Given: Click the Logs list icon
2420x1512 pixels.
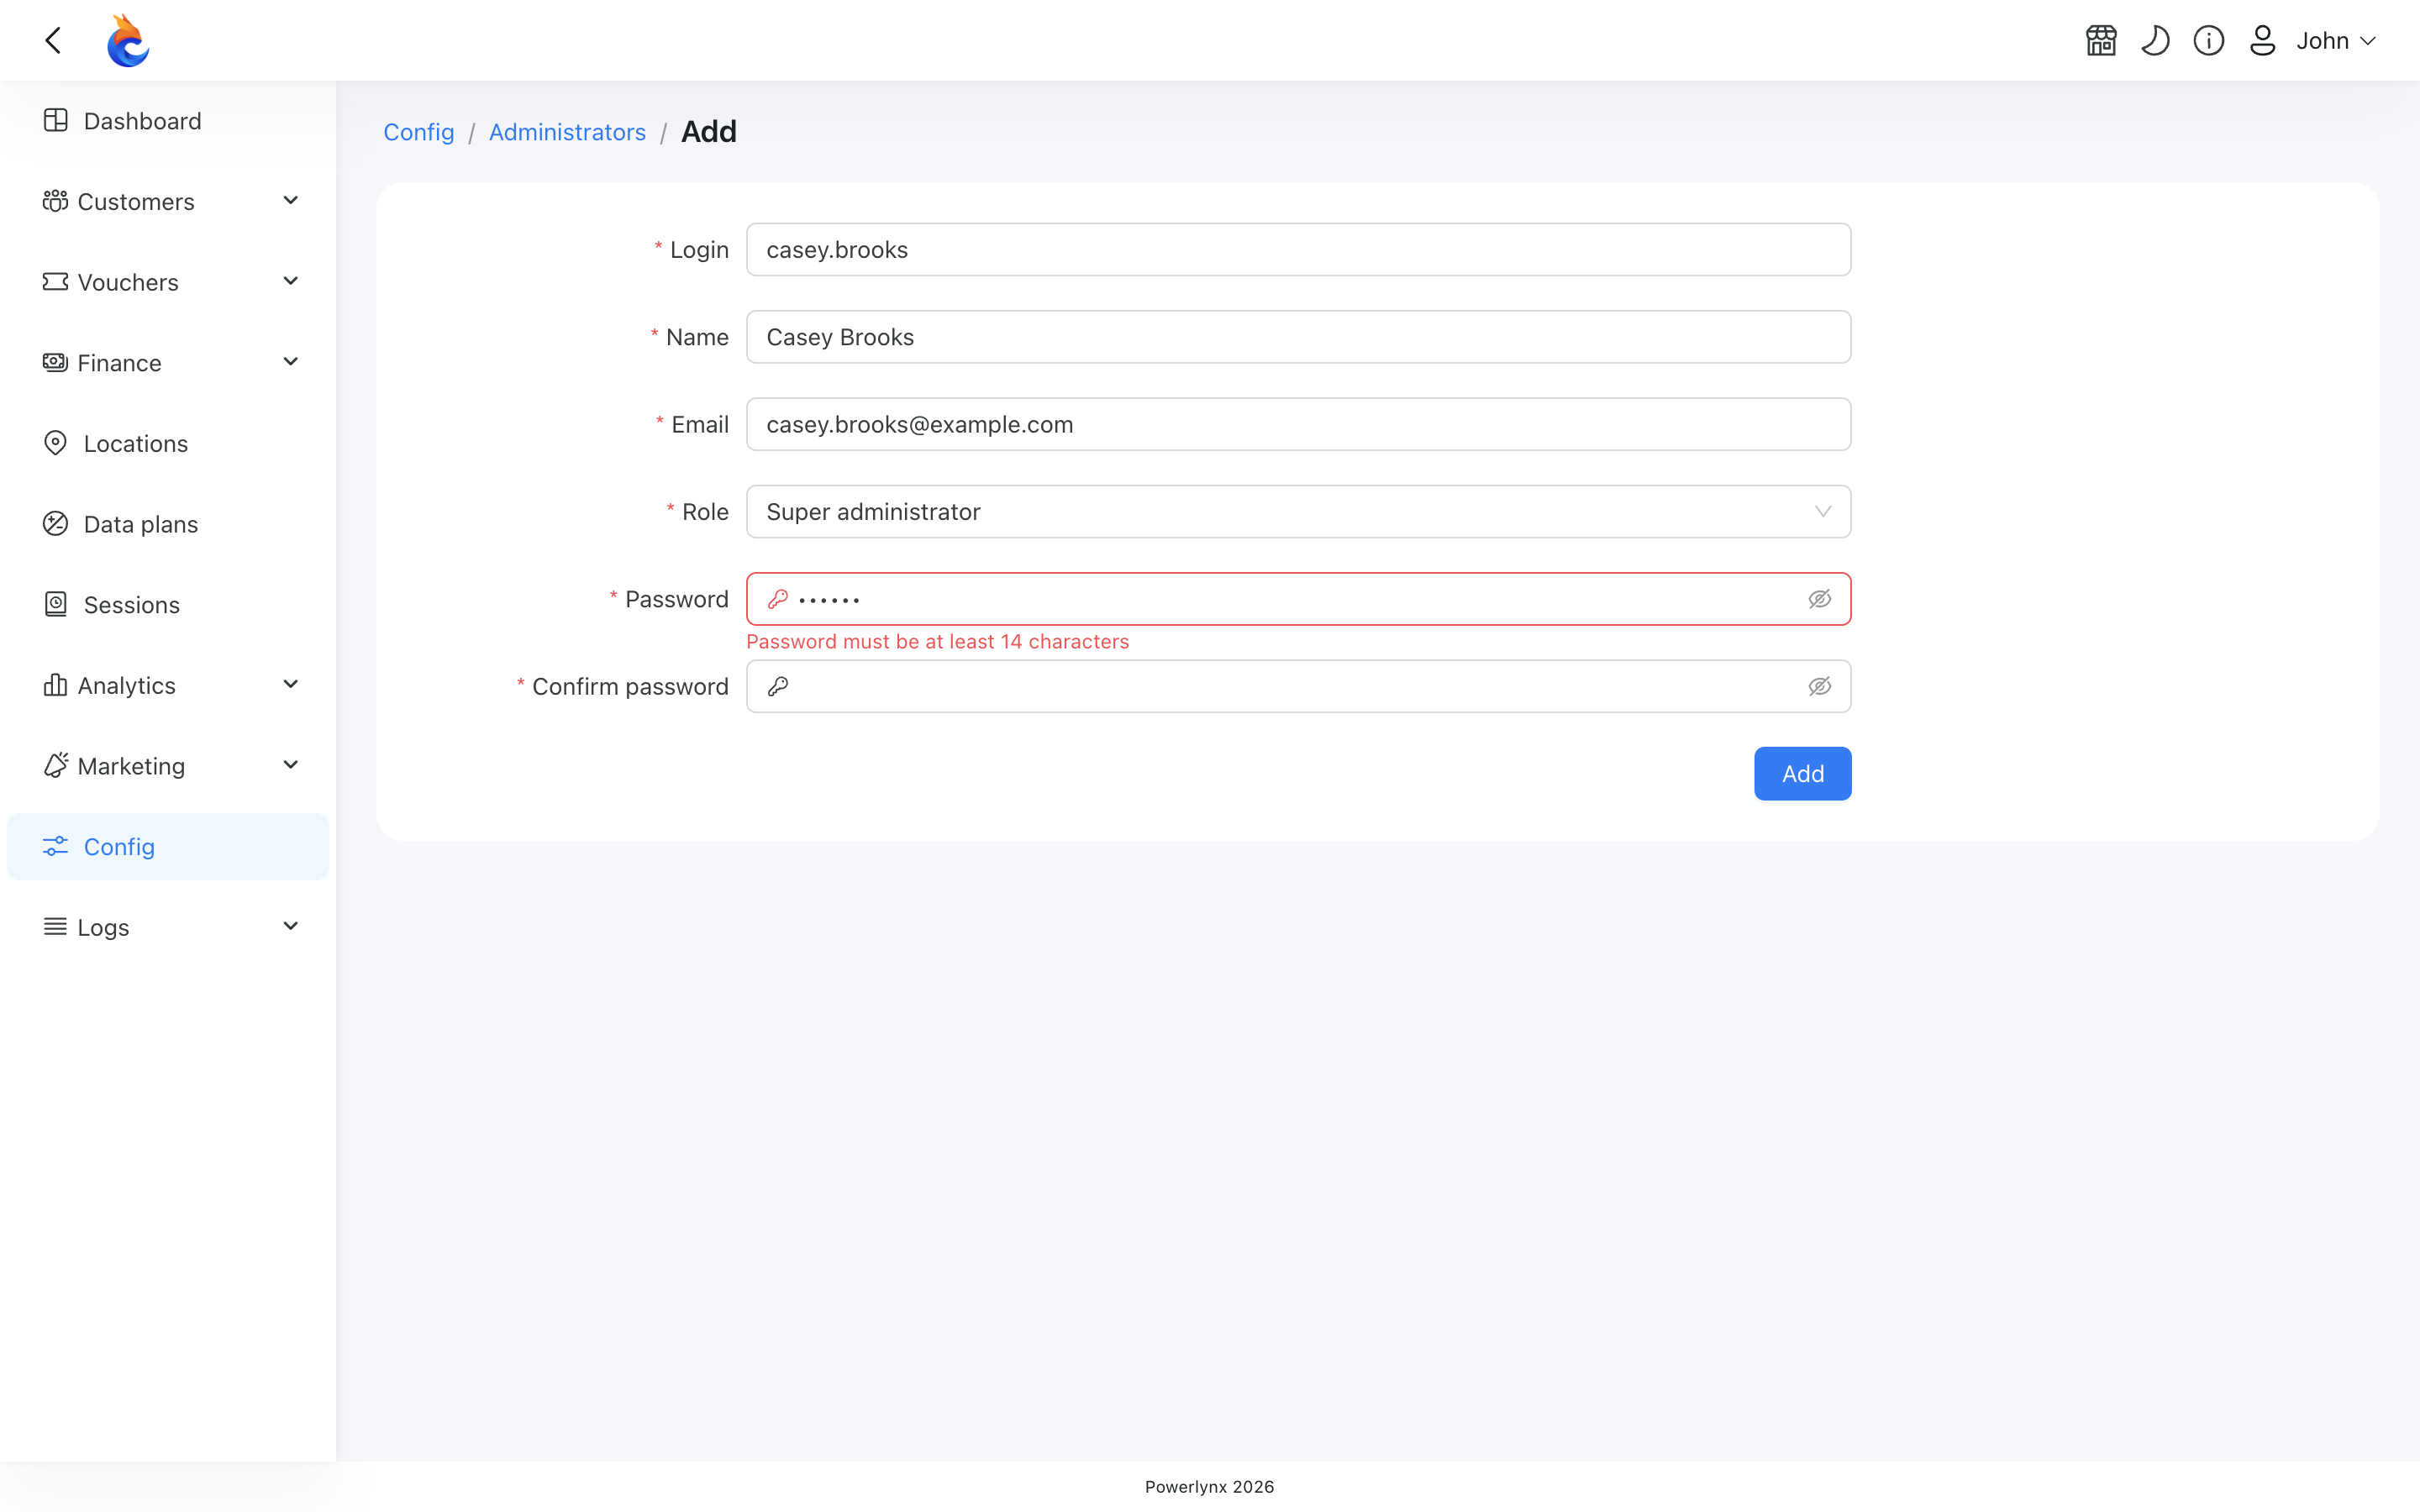Looking at the screenshot, I should pyautogui.click(x=55, y=927).
